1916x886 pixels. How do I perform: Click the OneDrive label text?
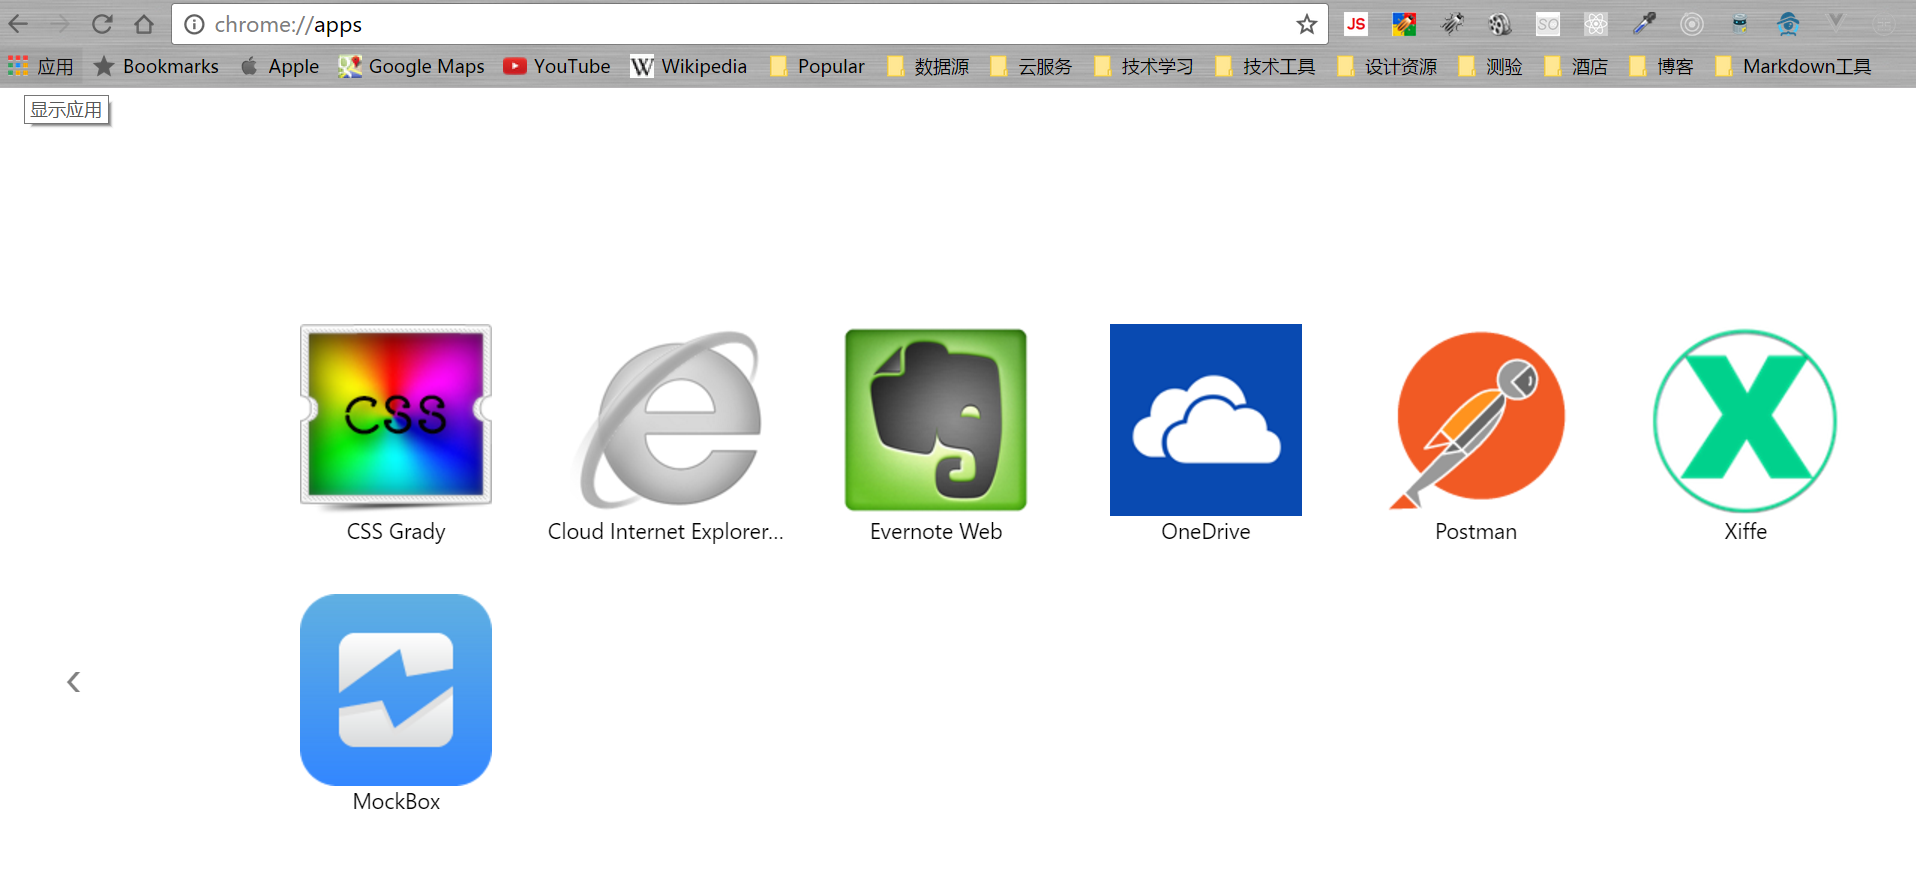[x=1206, y=532]
